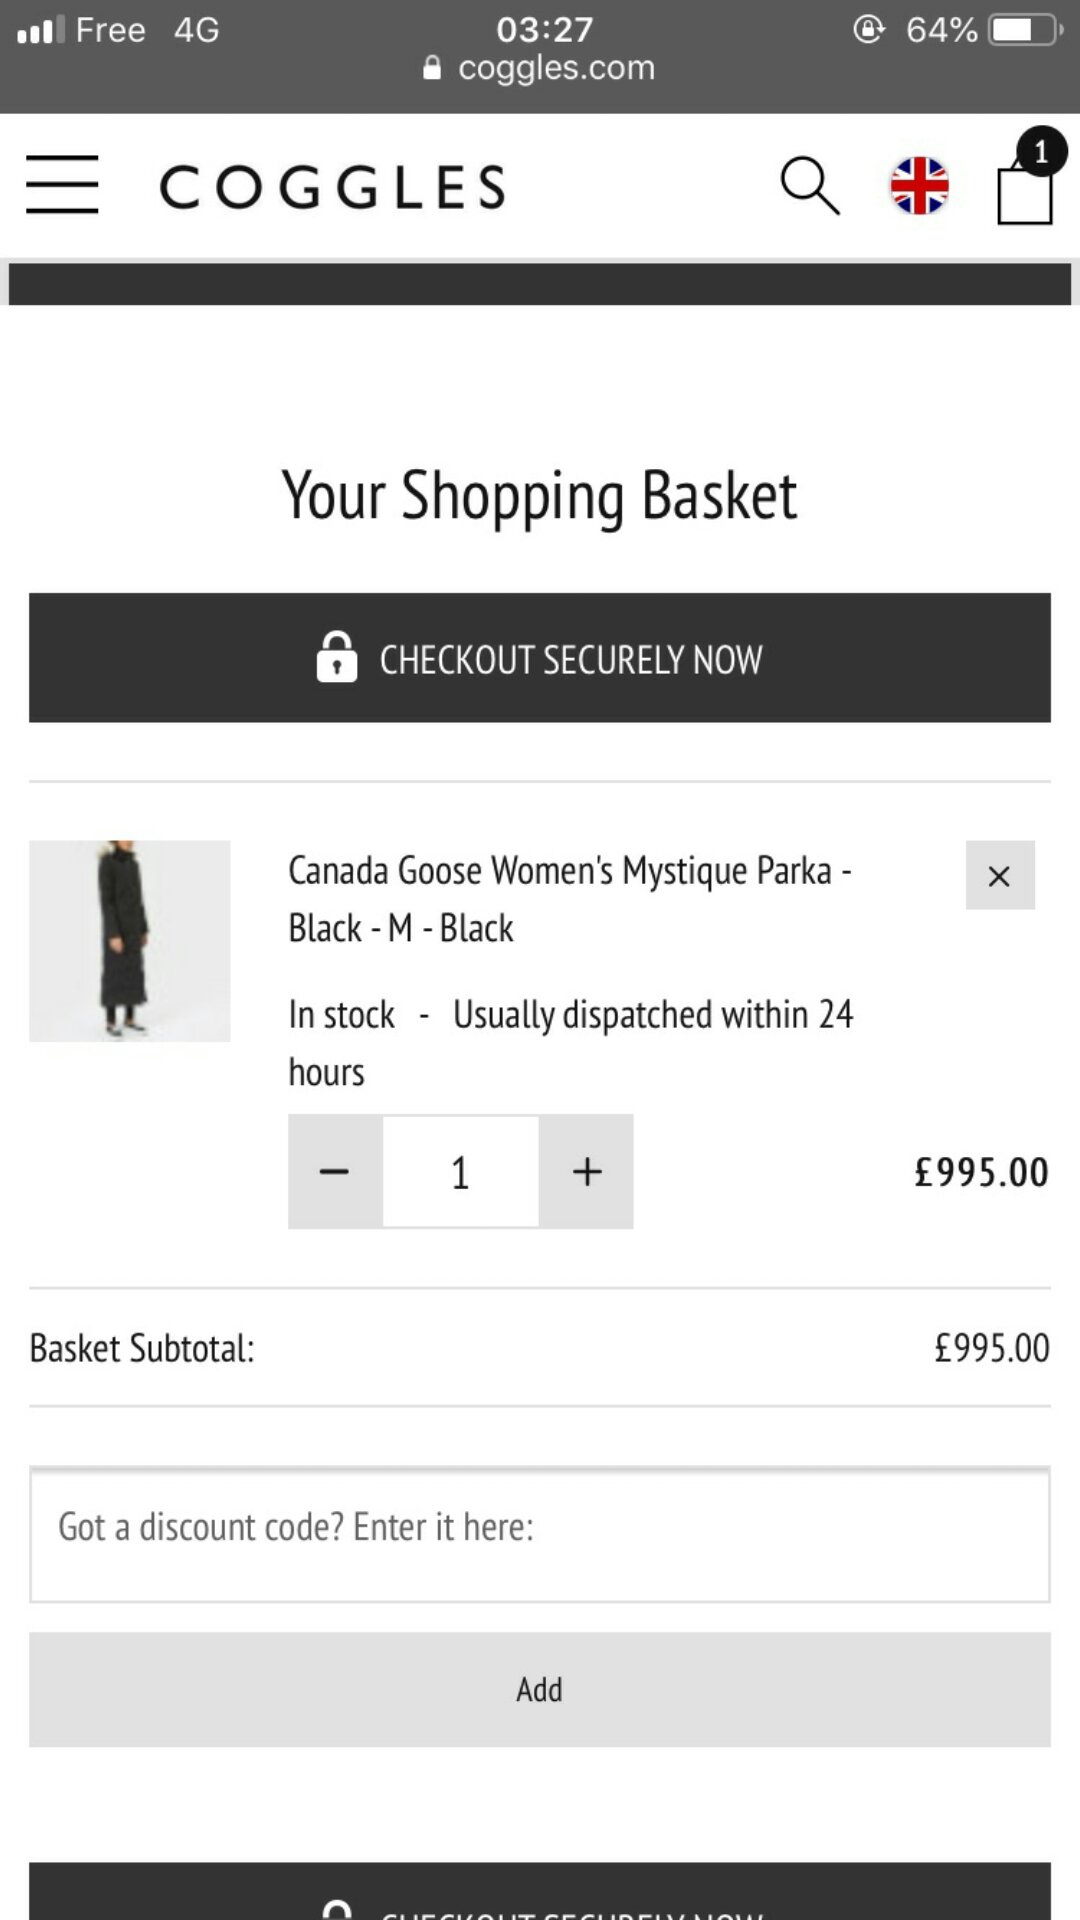Image resolution: width=1080 pixels, height=1920 pixels.
Task: Tap the battery icon in status bar
Action: pyautogui.click(x=1026, y=30)
